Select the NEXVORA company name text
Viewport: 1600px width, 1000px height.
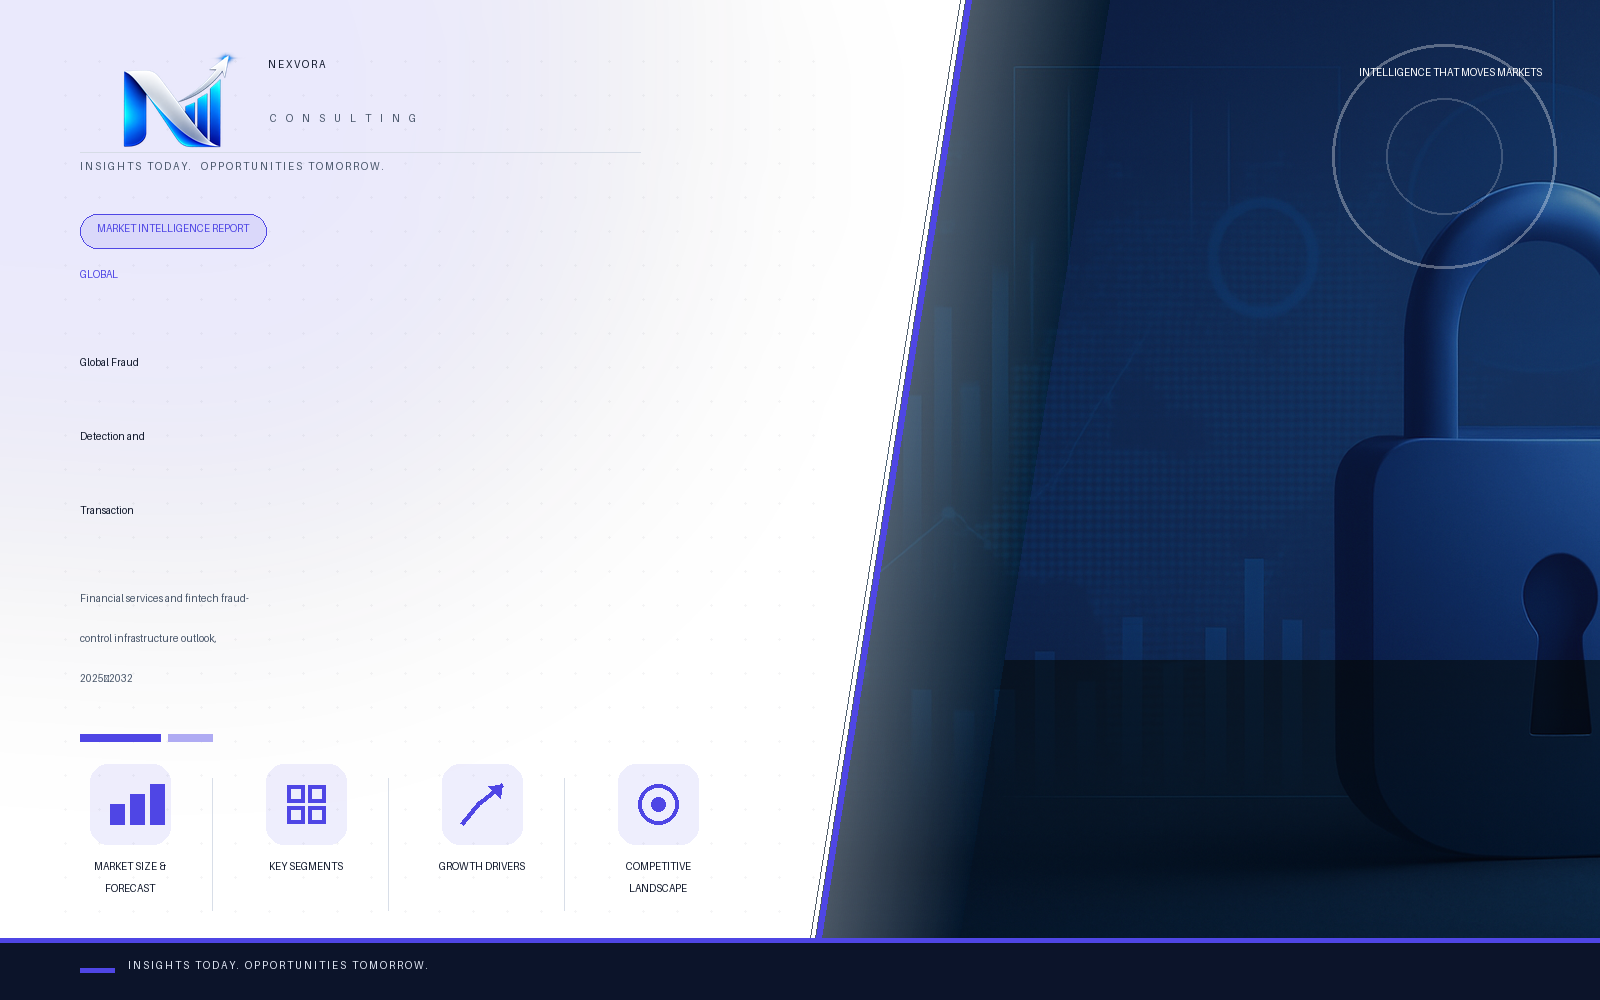click(297, 64)
